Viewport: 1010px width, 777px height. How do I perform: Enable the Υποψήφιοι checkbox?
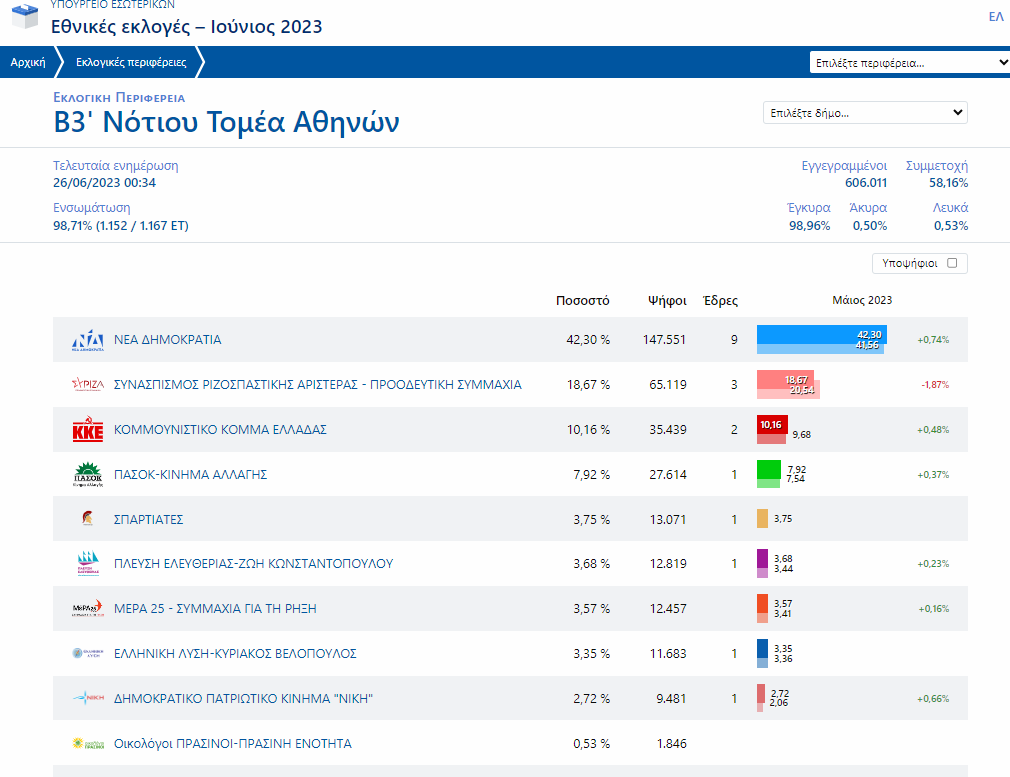point(949,262)
